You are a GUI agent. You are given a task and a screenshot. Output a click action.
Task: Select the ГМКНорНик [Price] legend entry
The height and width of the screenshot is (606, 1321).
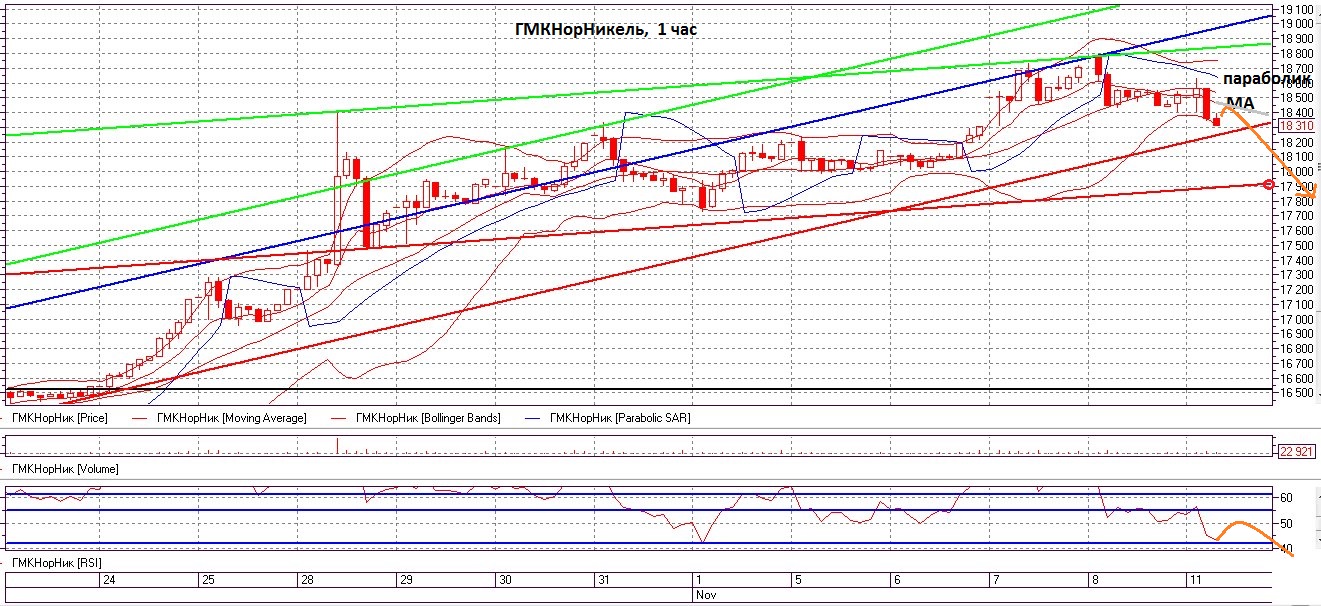pyautogui.click(x=61, y=417)
